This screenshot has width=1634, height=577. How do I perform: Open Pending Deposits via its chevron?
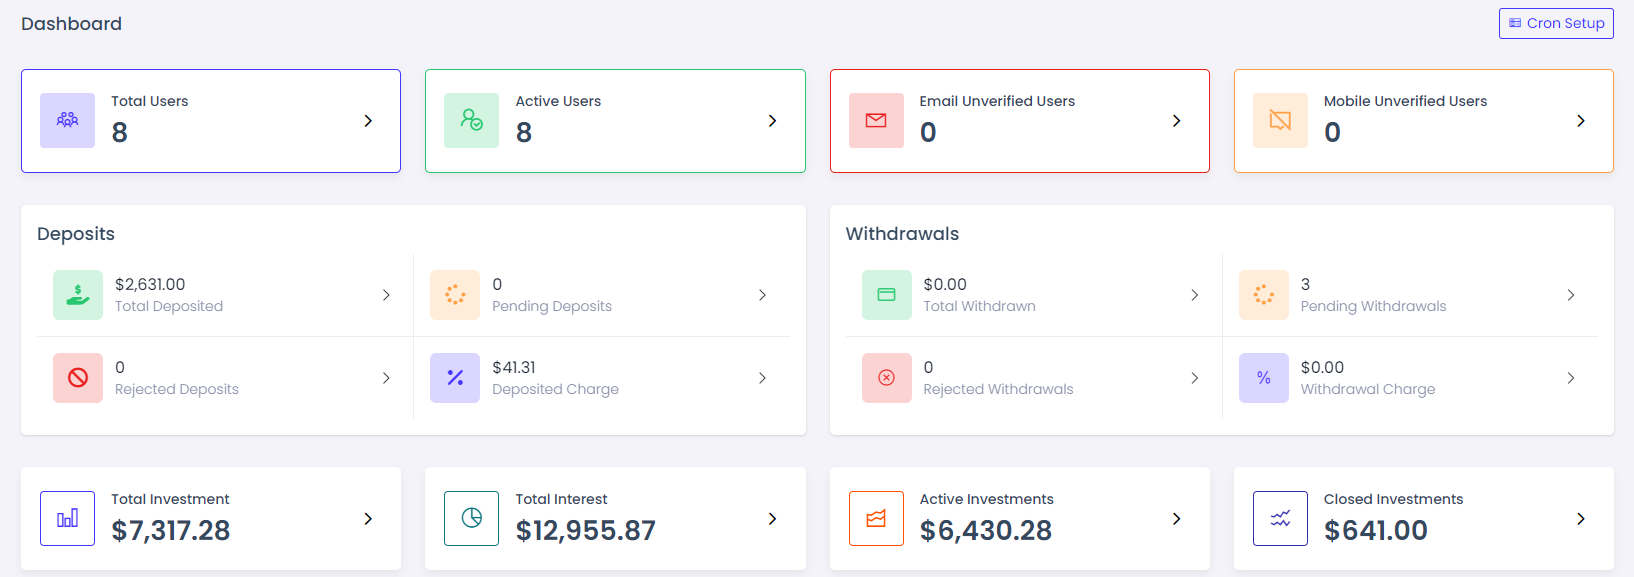[762, 295]
